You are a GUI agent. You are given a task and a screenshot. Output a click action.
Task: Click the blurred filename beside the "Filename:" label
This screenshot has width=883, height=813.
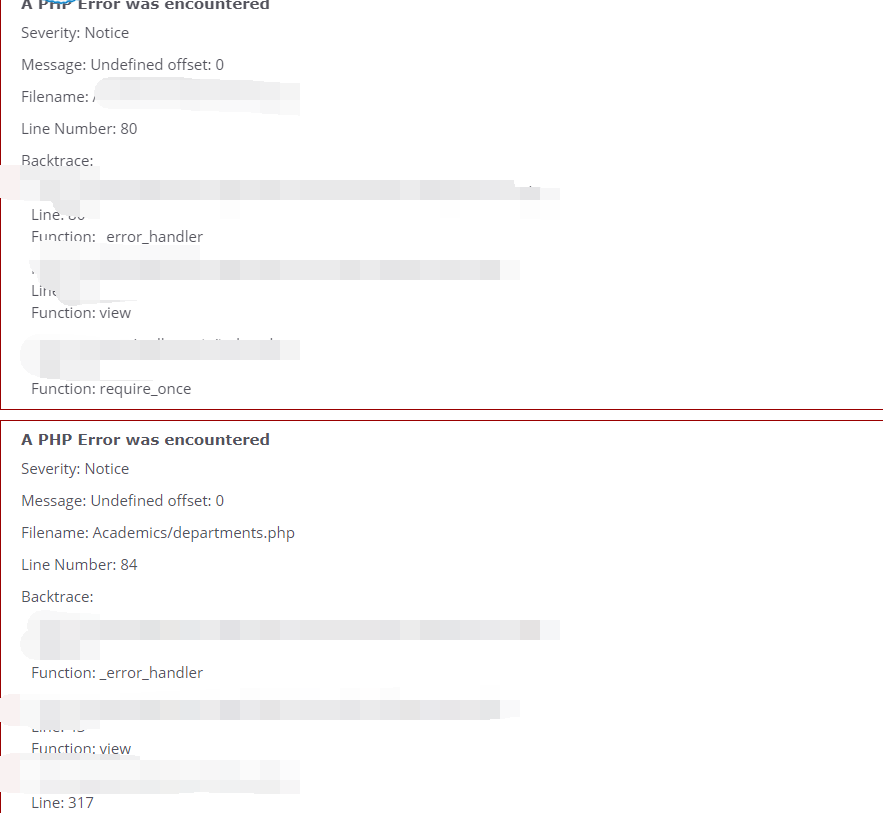coord(197,97)
